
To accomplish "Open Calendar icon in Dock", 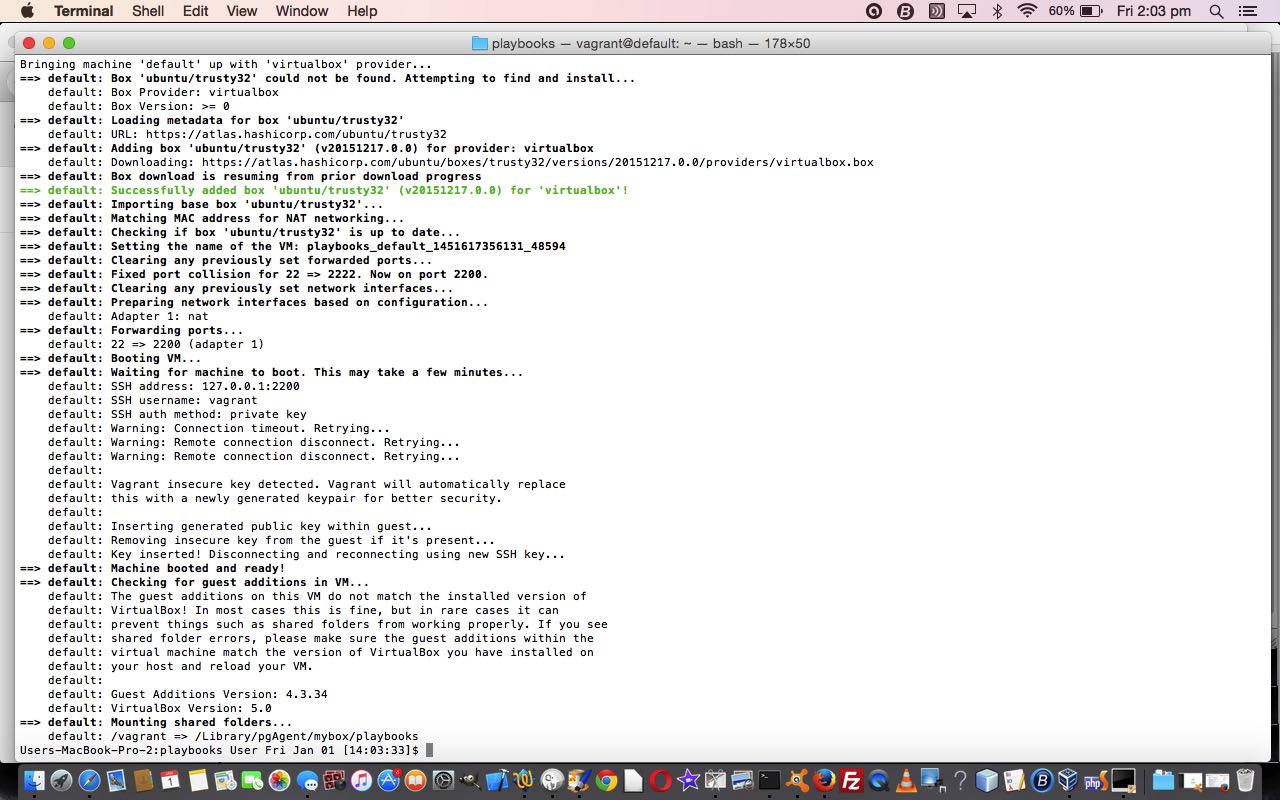I will coord(170,781).
